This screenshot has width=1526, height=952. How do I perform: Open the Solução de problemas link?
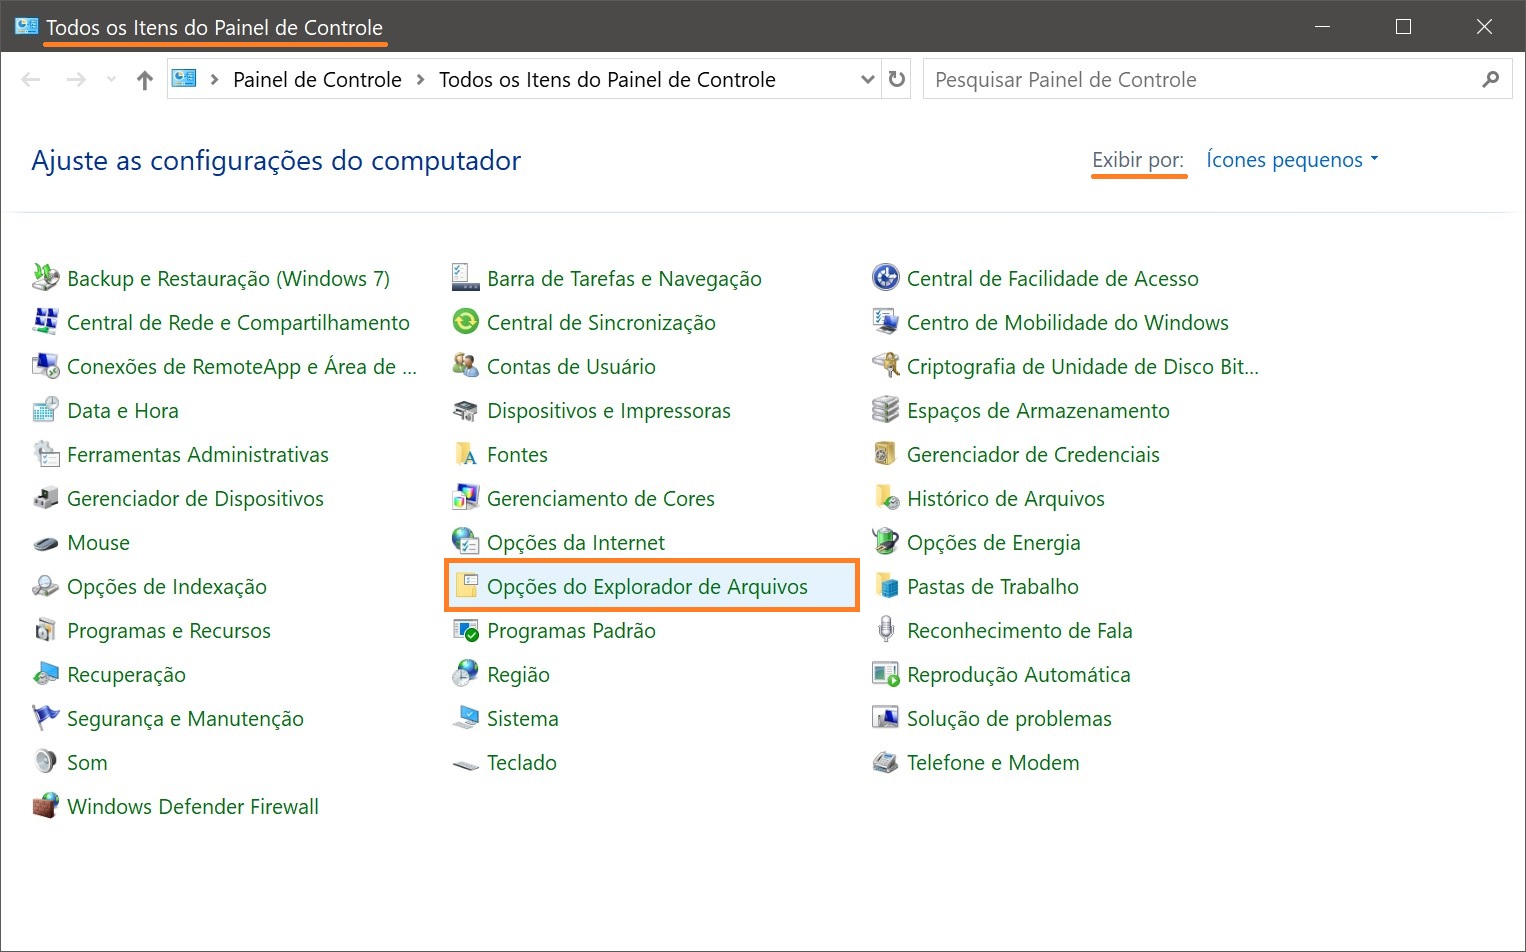pos(1008,719)
